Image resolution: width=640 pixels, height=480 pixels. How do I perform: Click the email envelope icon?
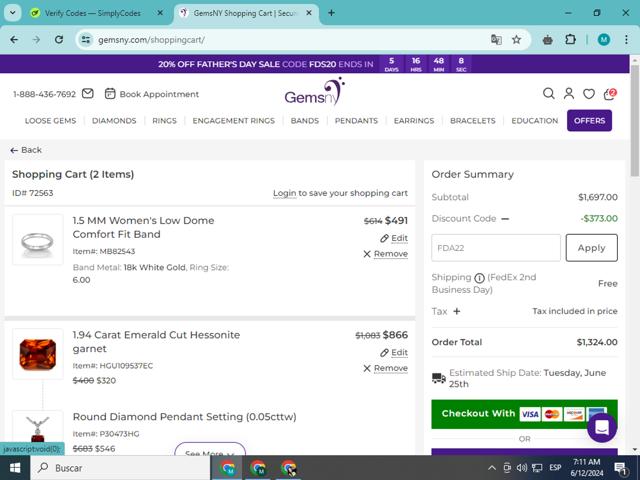pos(88,94)
